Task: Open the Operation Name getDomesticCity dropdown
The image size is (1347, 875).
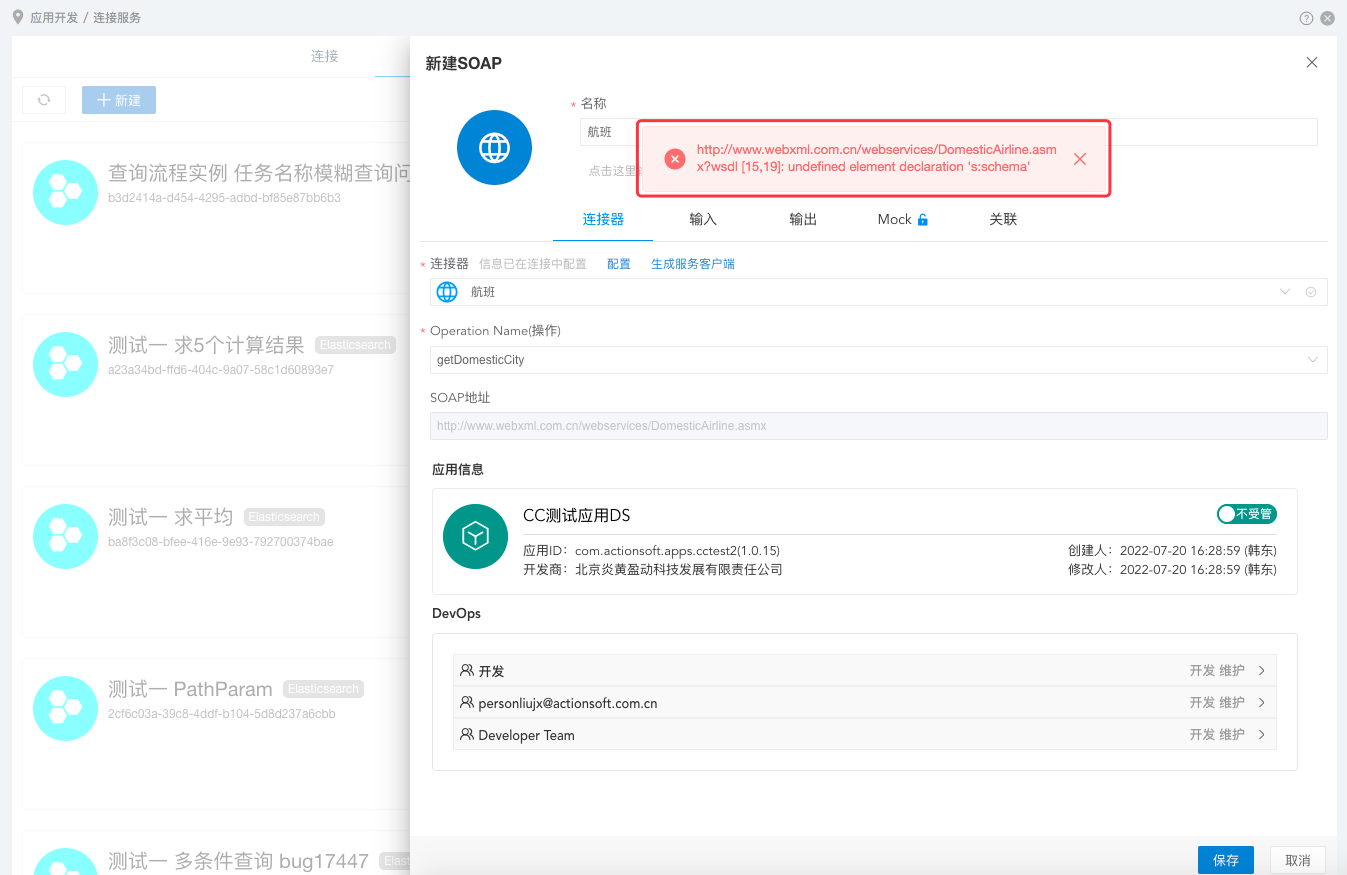Action: pyautogui.click(x=1312, y=360)
